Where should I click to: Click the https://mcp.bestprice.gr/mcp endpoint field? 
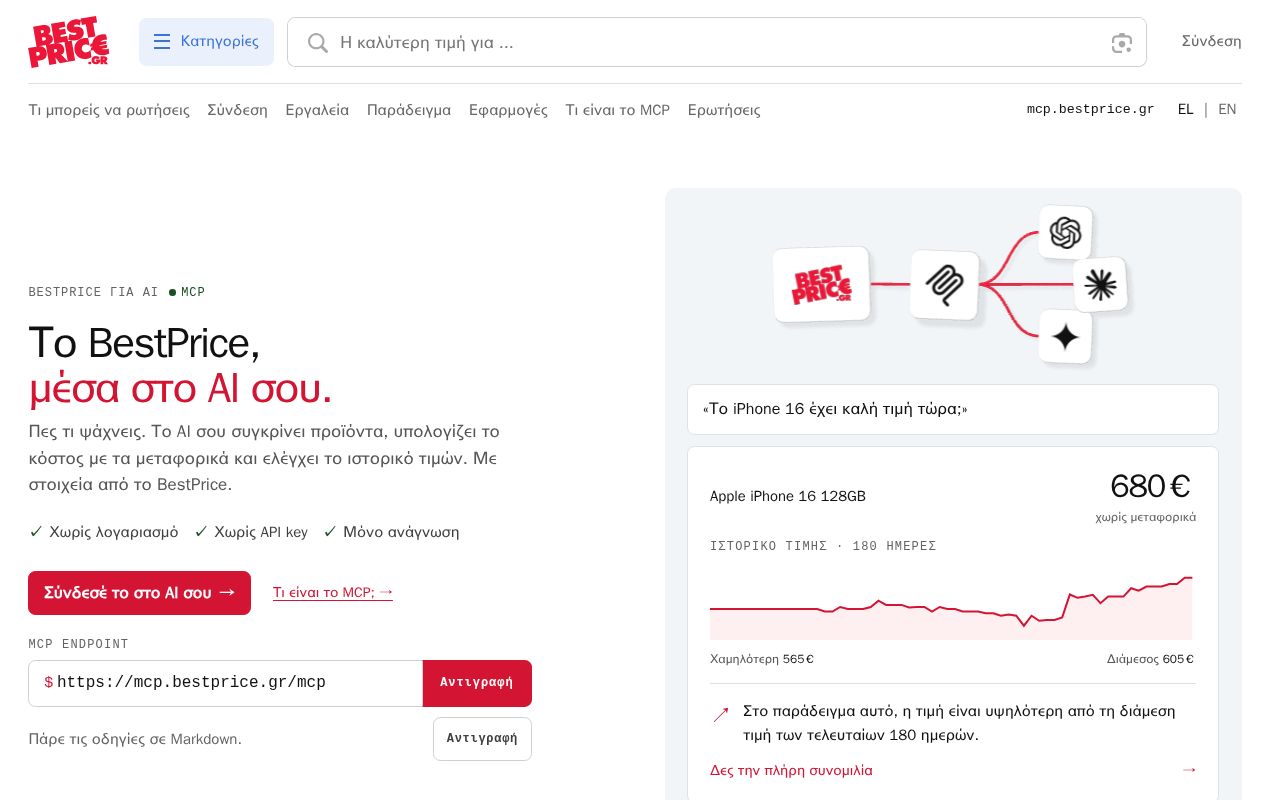[226, 683]
